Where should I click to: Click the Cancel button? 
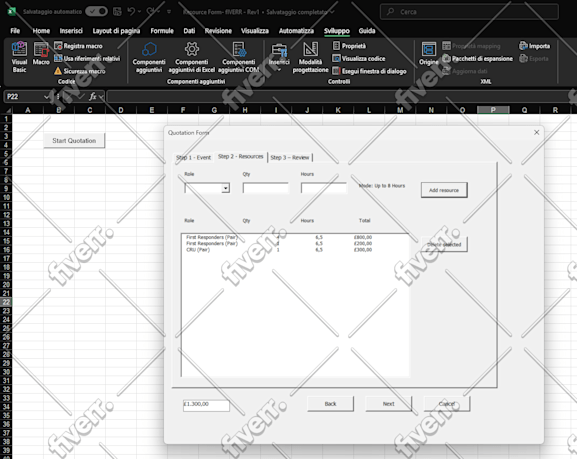(x=447, y=404)
